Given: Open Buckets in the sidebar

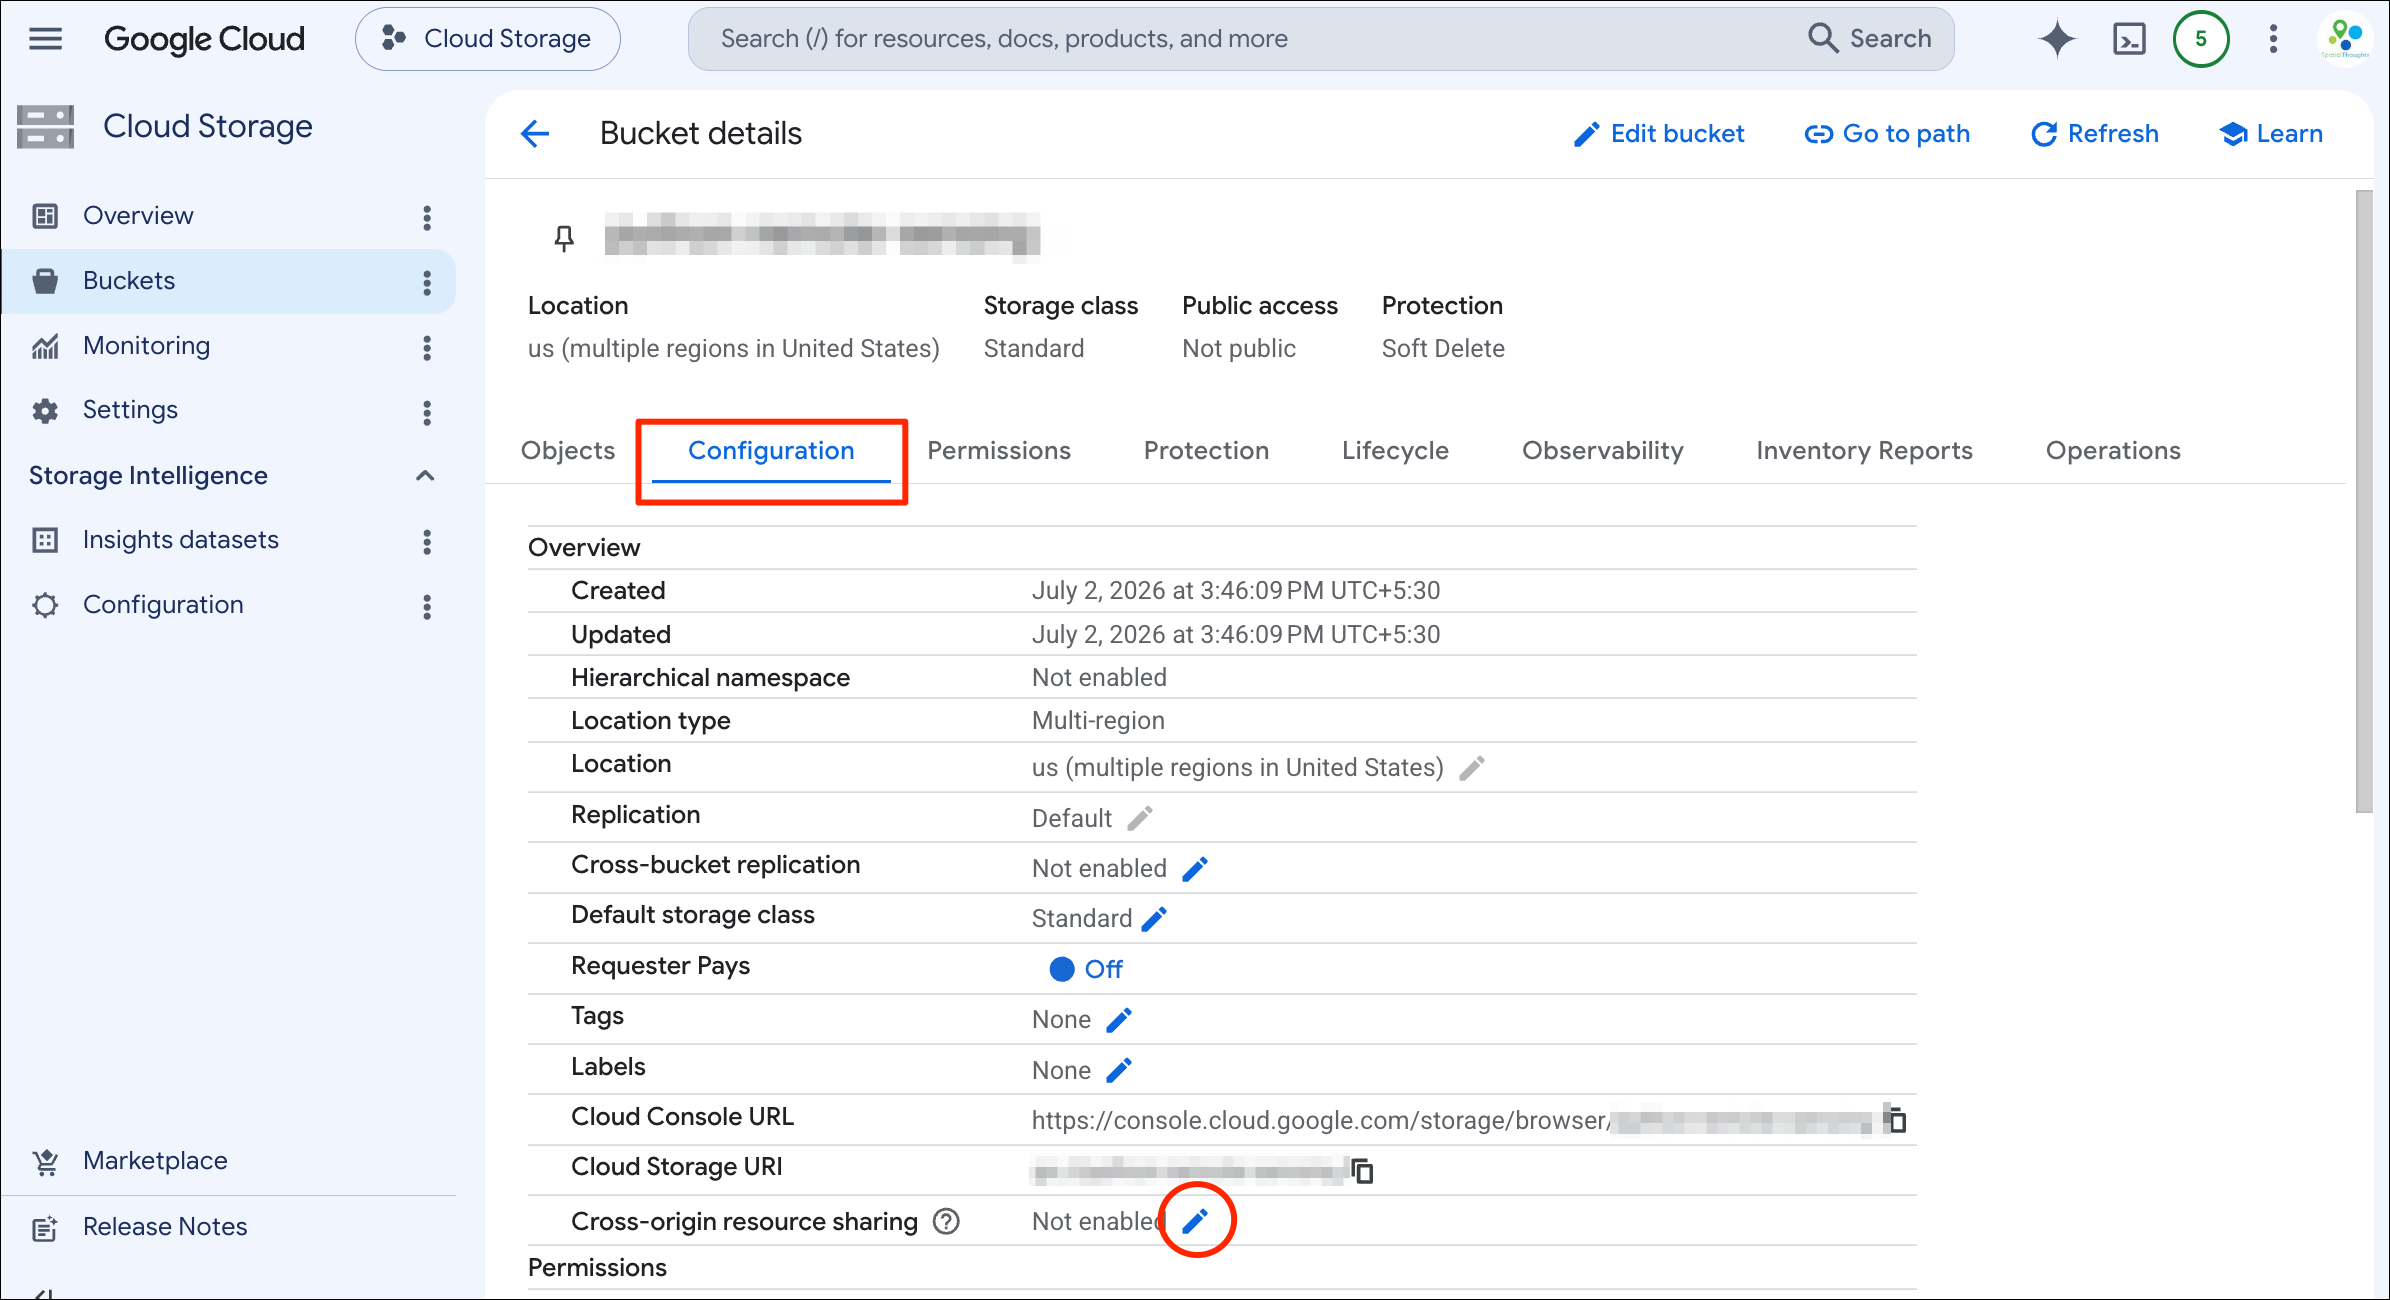Looking at the screenshot, I should [x=129, y=281].
